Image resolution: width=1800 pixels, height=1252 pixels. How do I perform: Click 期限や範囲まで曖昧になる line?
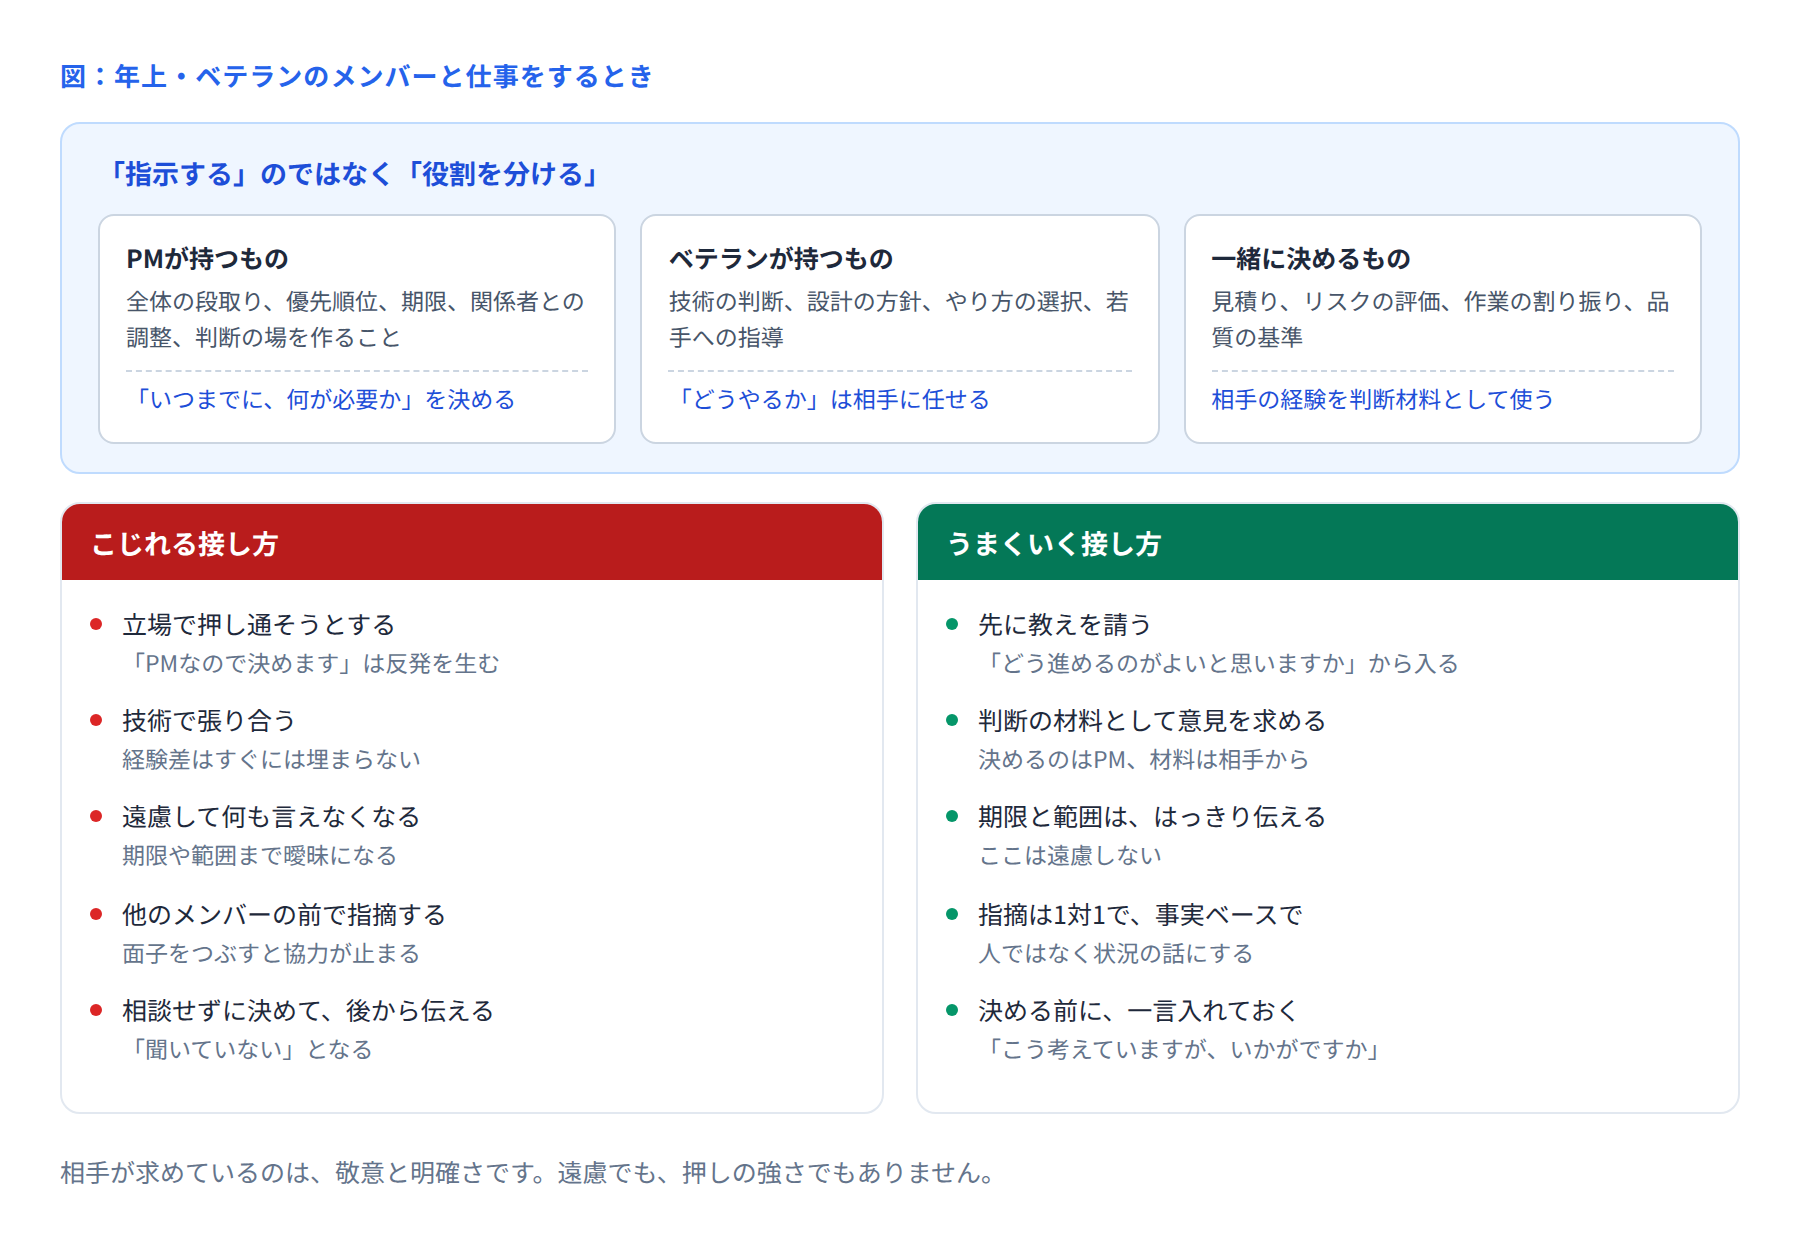[x=260, y=856]
